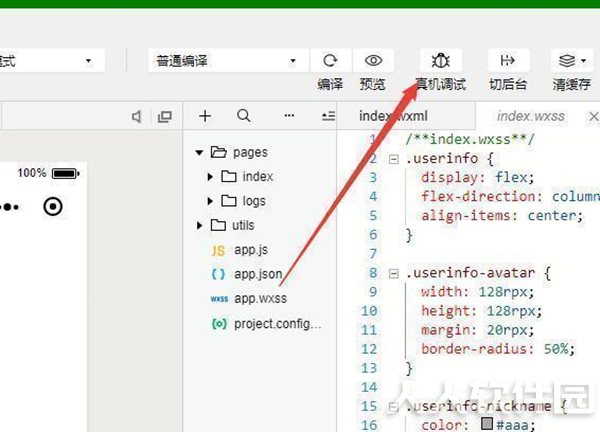Fold the .userinfo-avatar code block
This screenshot has height=432, width=600.
pos(393,273)
